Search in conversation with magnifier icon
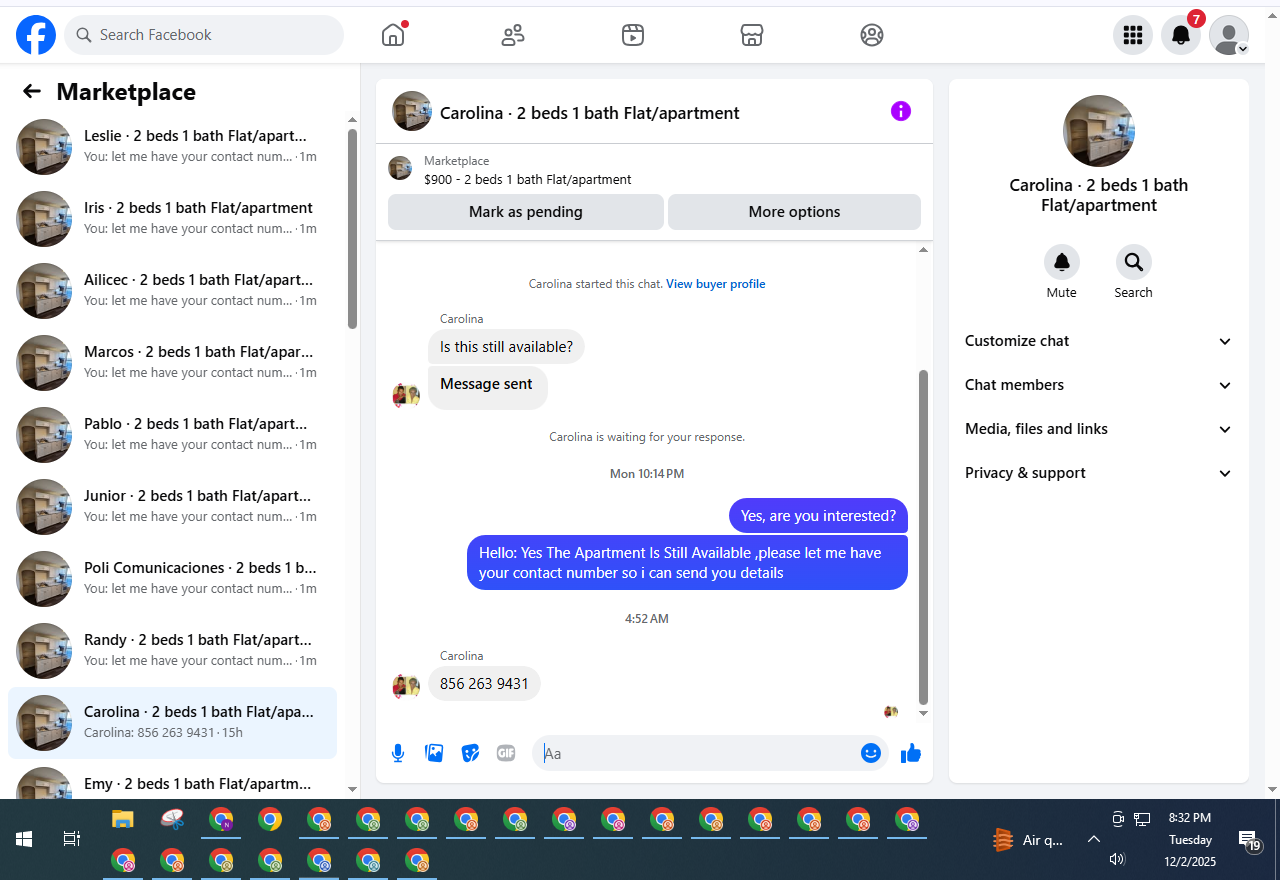This screenshot has height=880, width=1280. tap(1134, 262)
